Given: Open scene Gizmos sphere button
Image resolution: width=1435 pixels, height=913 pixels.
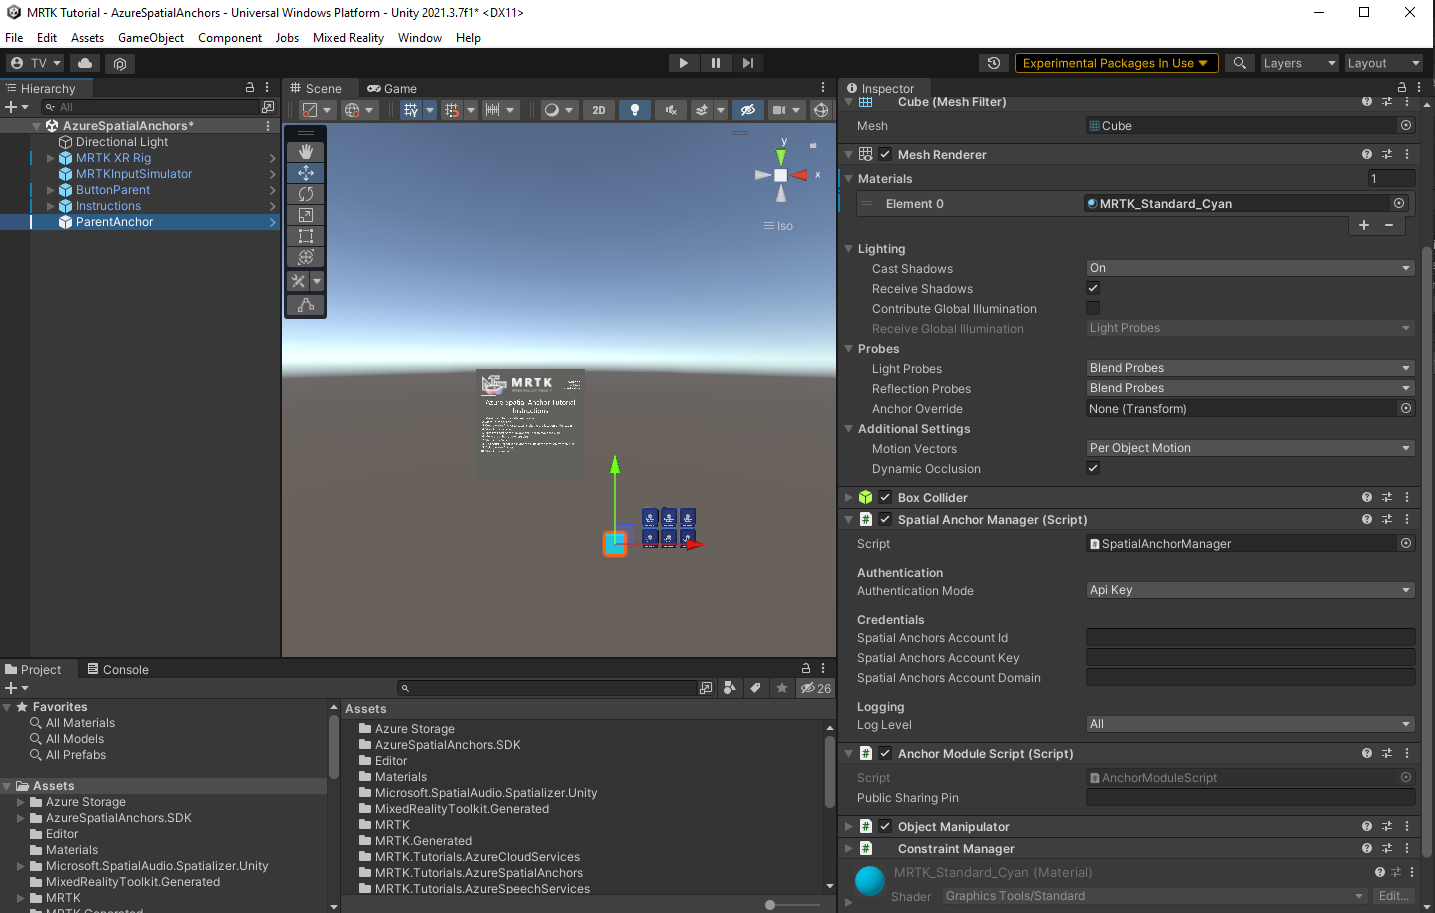Looking at the screenshot, I should 821,110.
